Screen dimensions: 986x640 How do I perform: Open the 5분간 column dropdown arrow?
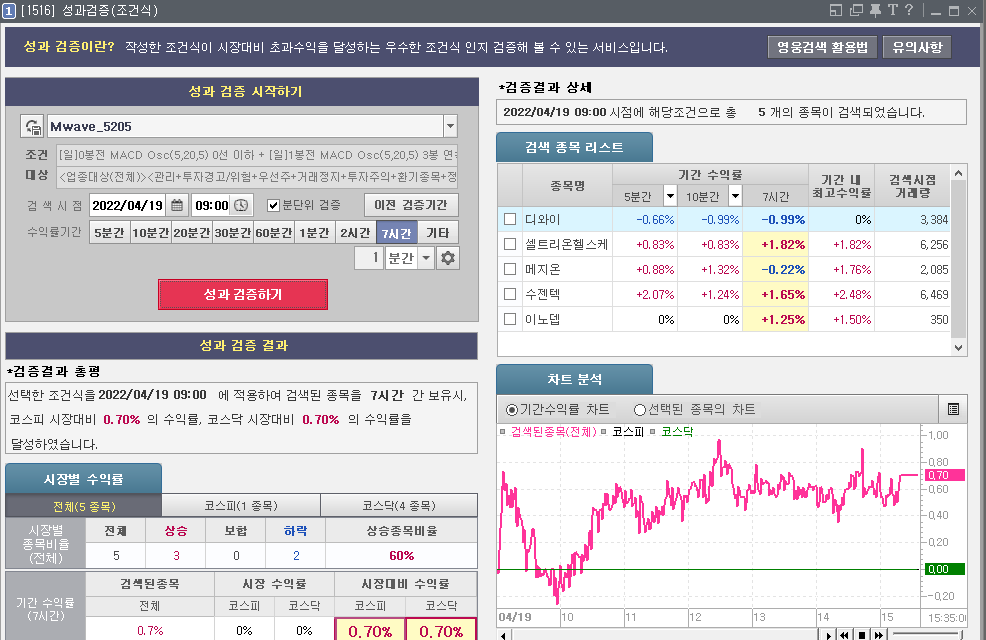[x=670, y=196]
